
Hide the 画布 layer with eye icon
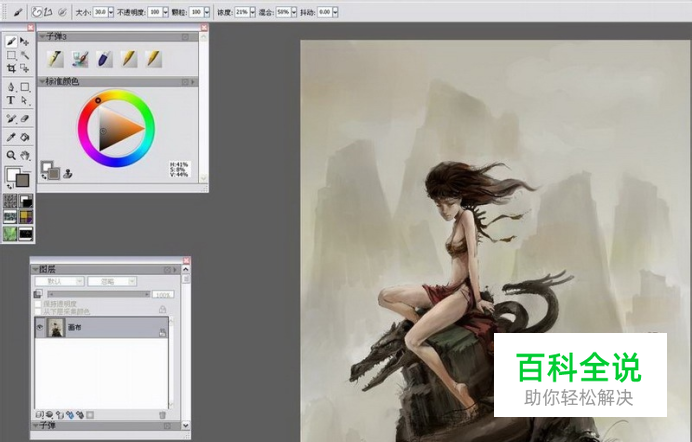[40, 327]
